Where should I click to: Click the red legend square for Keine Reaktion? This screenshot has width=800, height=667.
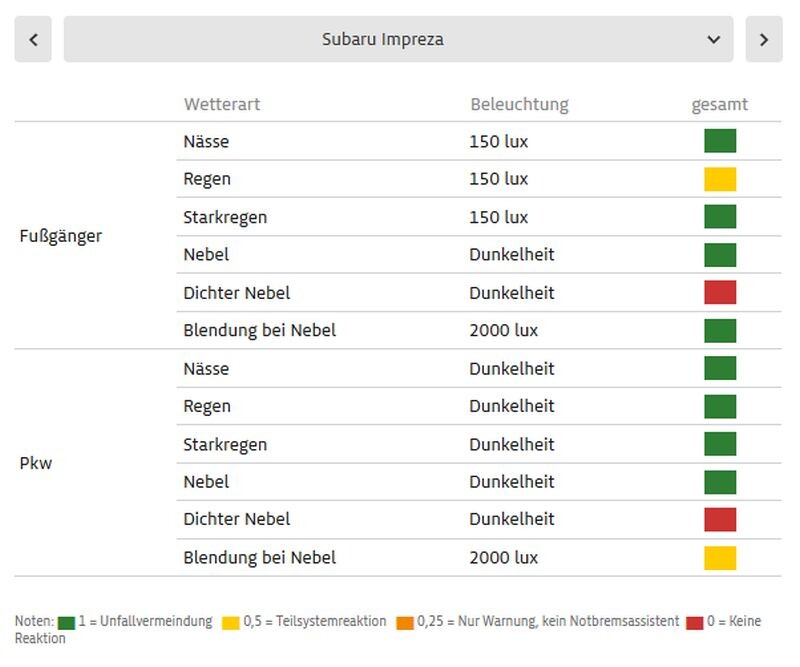695,623
